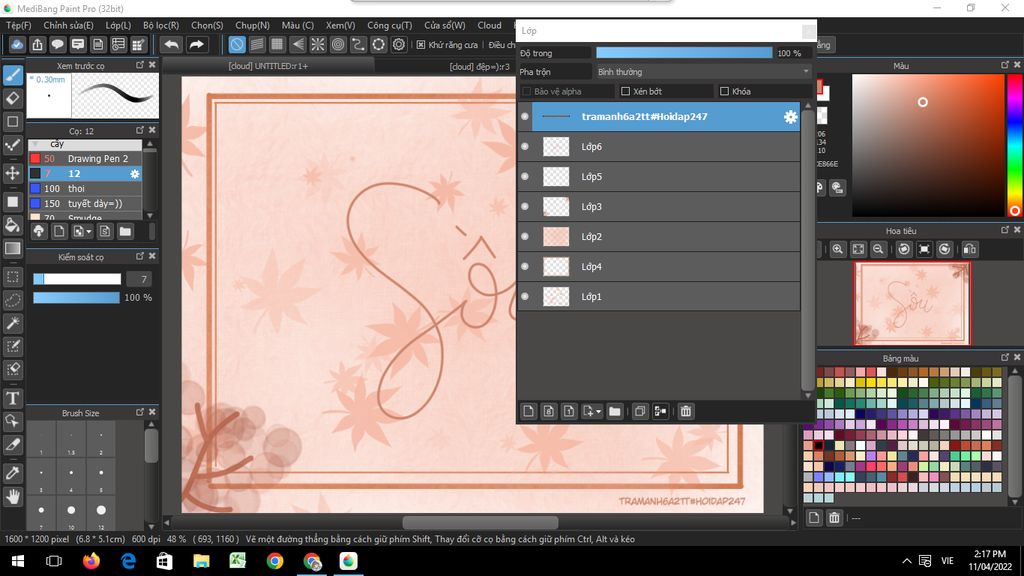Zoom out using navigator icon
Image resolution: width=1024 pixels, height=576 pixels.
click(878, 249)
